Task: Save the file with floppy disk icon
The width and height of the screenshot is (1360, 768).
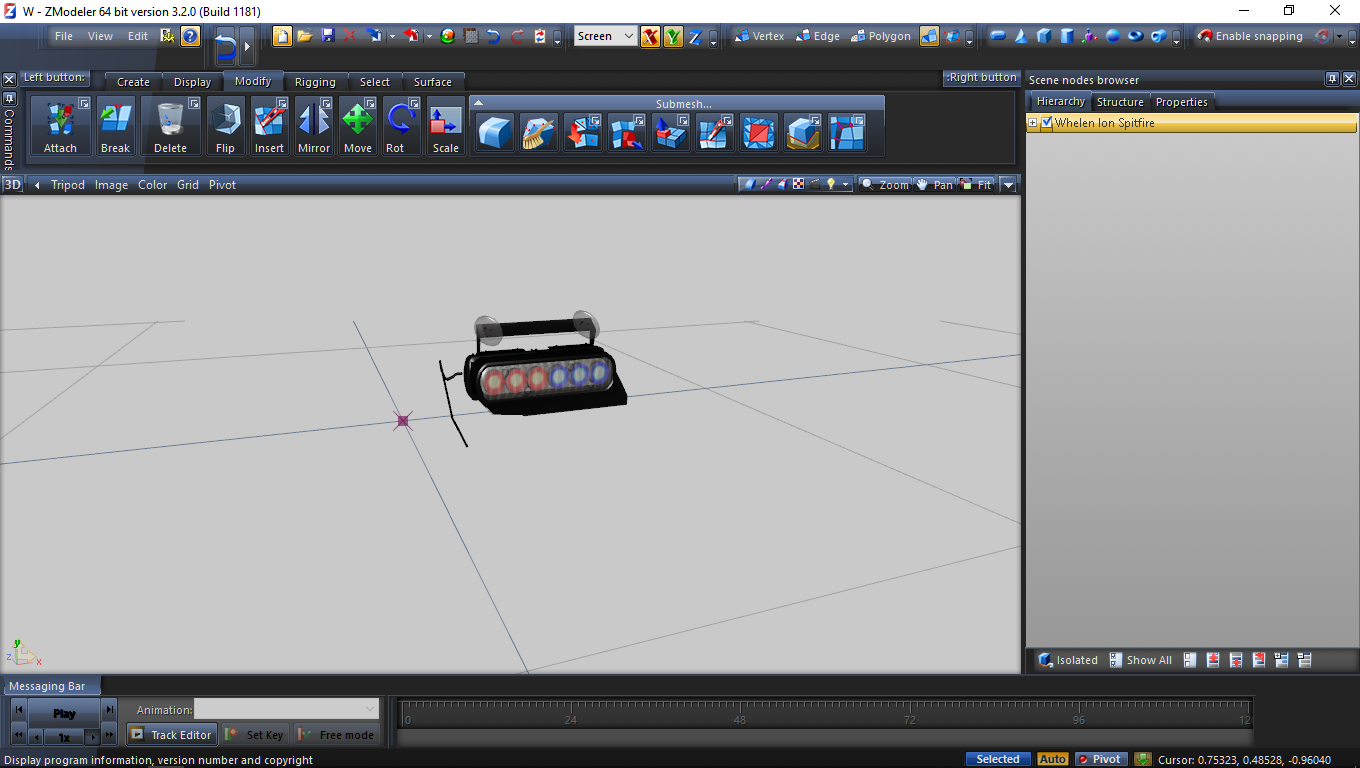Action: 327,36
